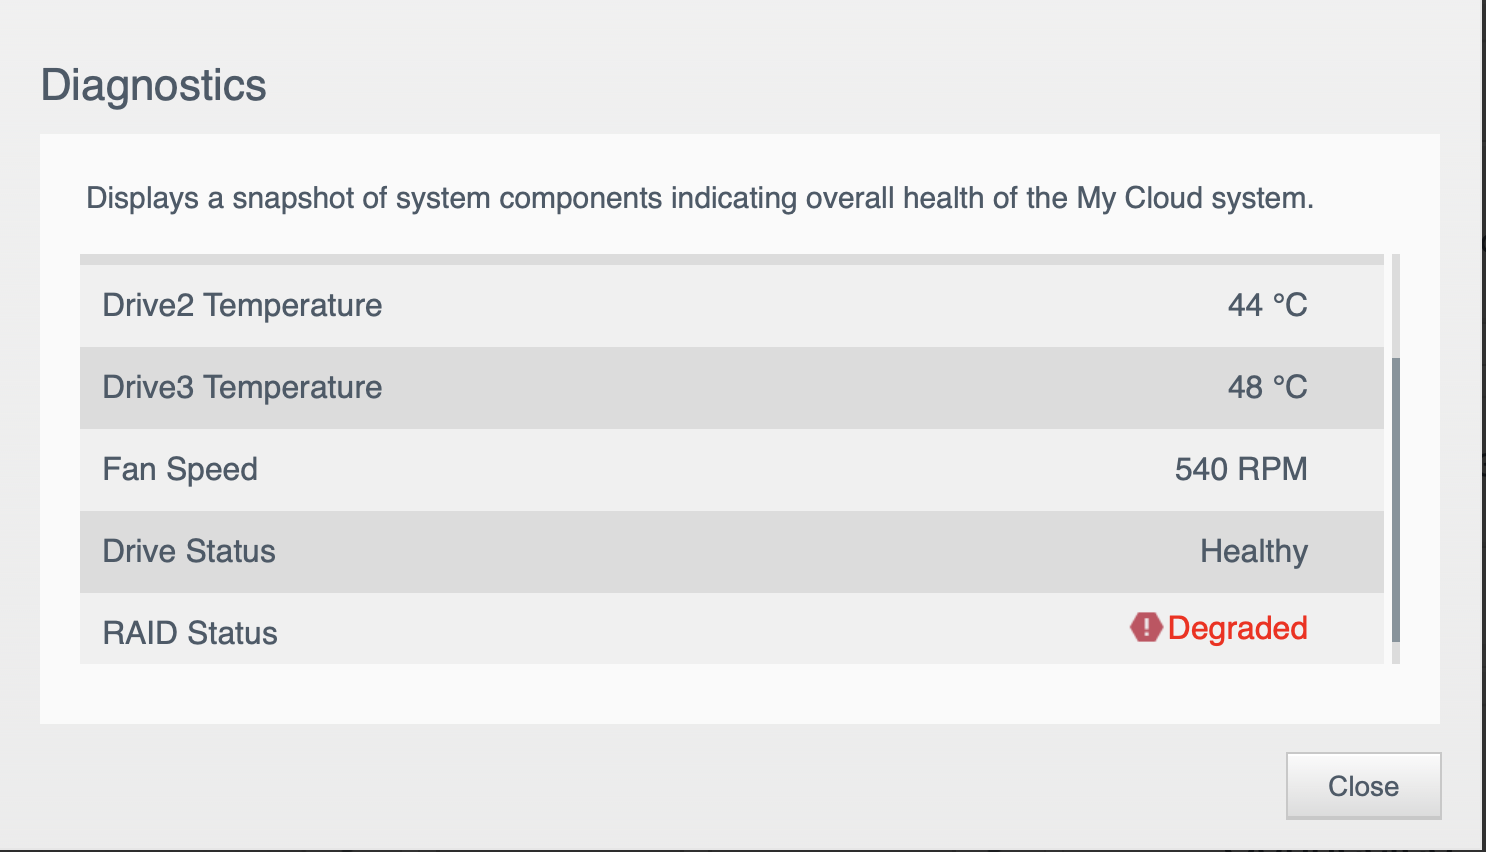Screen dimensions: 1486x852
Task: Click the Diagnostics dialog heading
Action: pos(154,85)
